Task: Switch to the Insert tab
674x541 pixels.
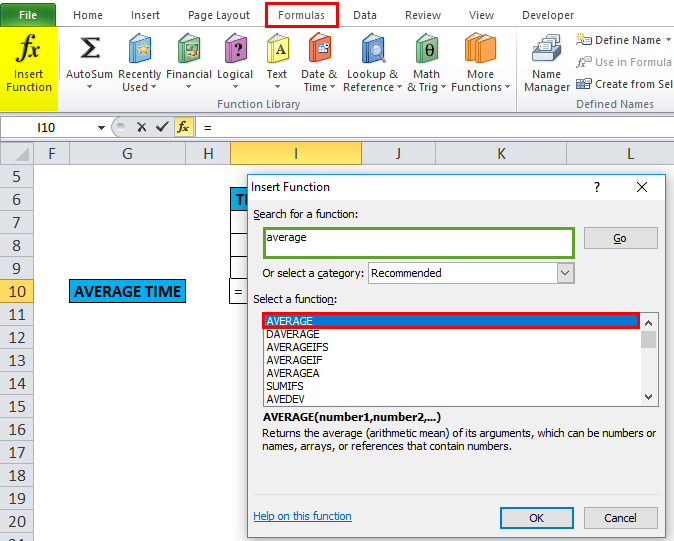Action: click(145, 15)
